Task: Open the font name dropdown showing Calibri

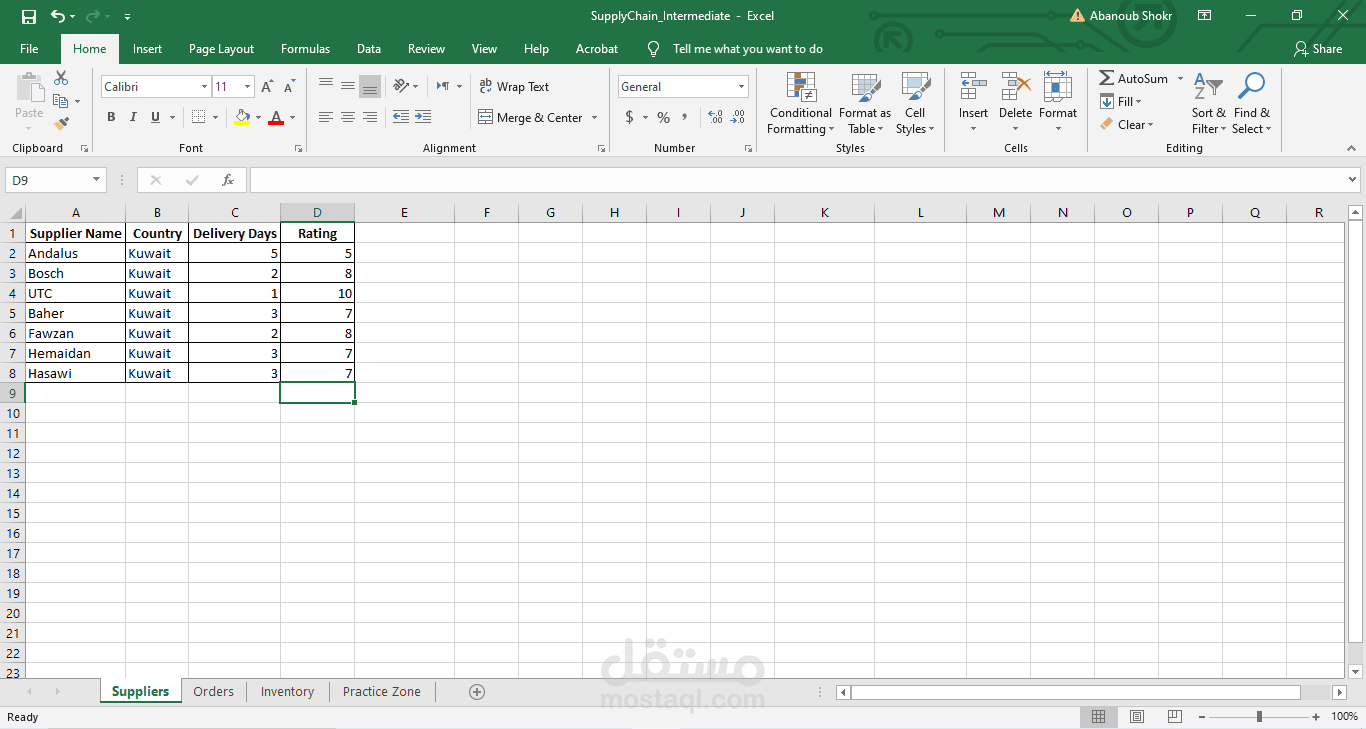Action: (x=204, y=87)
